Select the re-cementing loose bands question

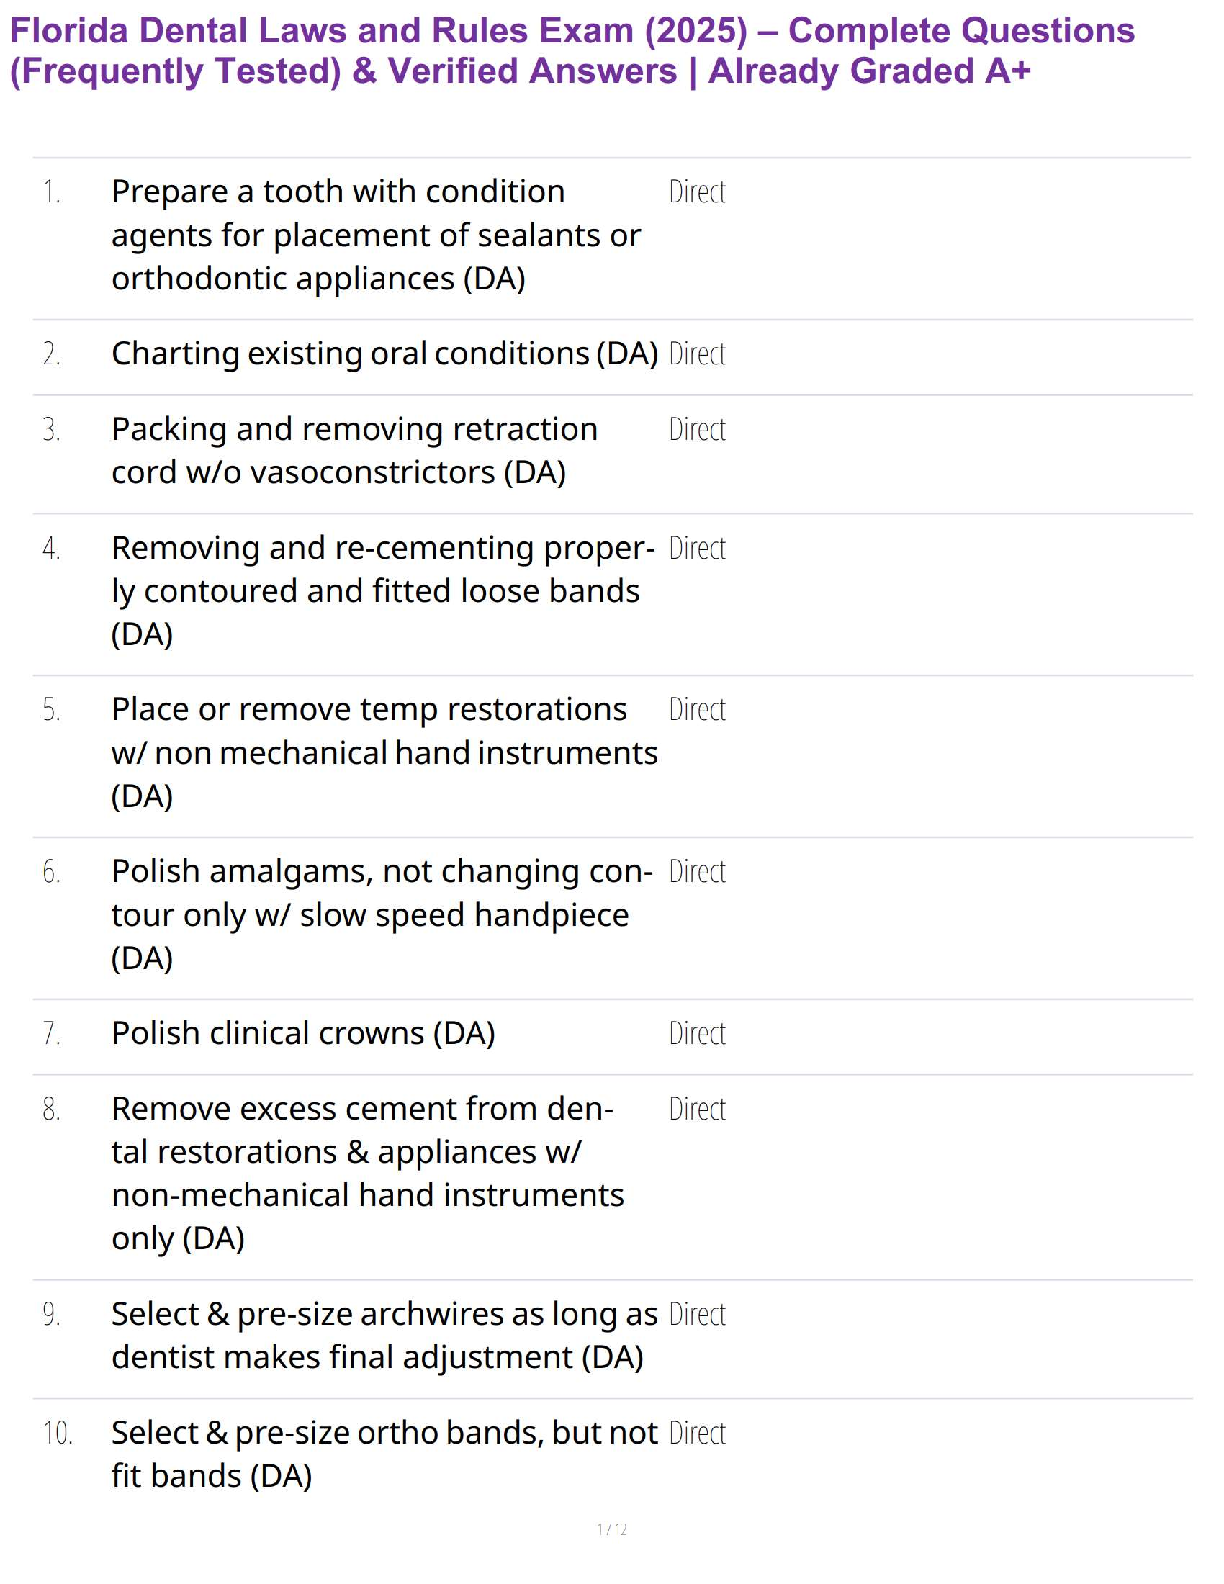point(383,591)
